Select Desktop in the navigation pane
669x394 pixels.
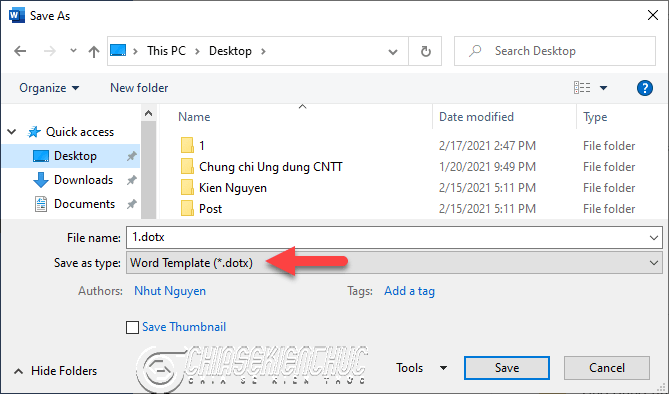pos(71,156)
